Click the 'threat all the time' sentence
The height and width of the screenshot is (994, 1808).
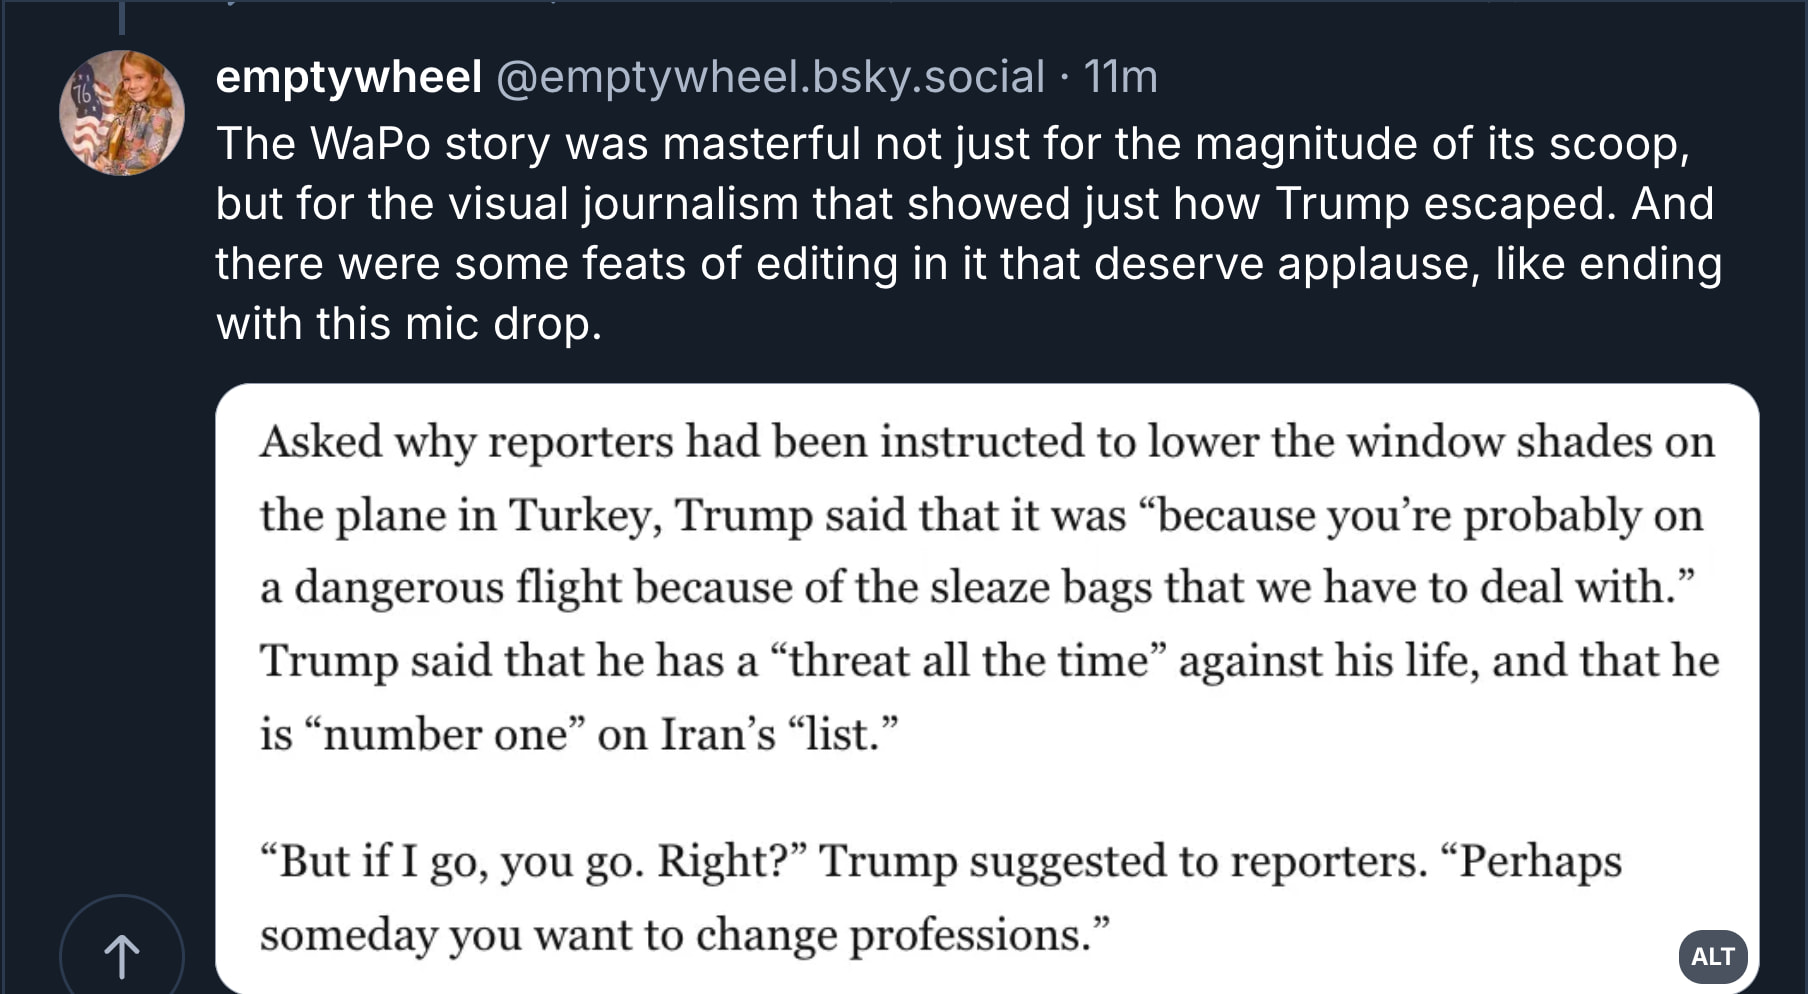989,661
